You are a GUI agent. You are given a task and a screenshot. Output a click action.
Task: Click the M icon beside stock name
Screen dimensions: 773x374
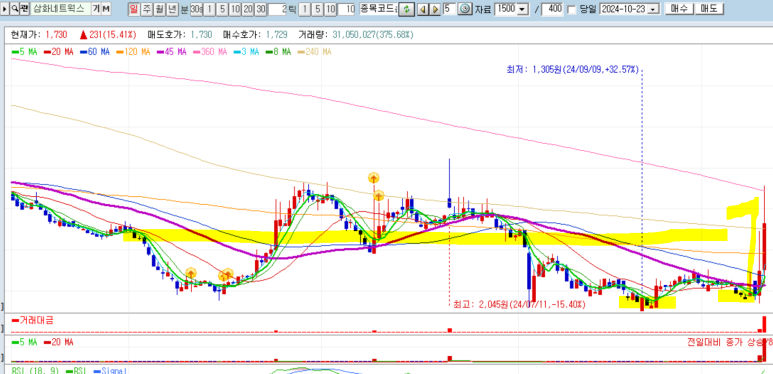coord(106,9)
